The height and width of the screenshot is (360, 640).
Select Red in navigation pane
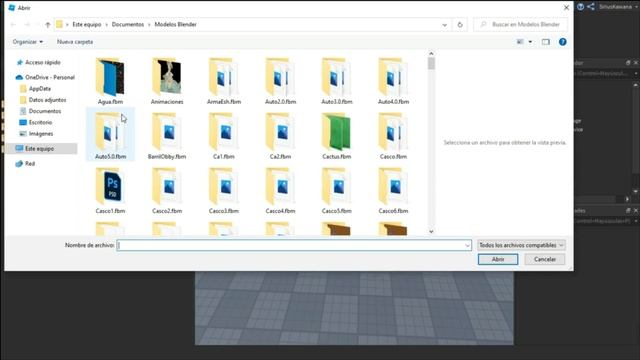click(25, 164)
